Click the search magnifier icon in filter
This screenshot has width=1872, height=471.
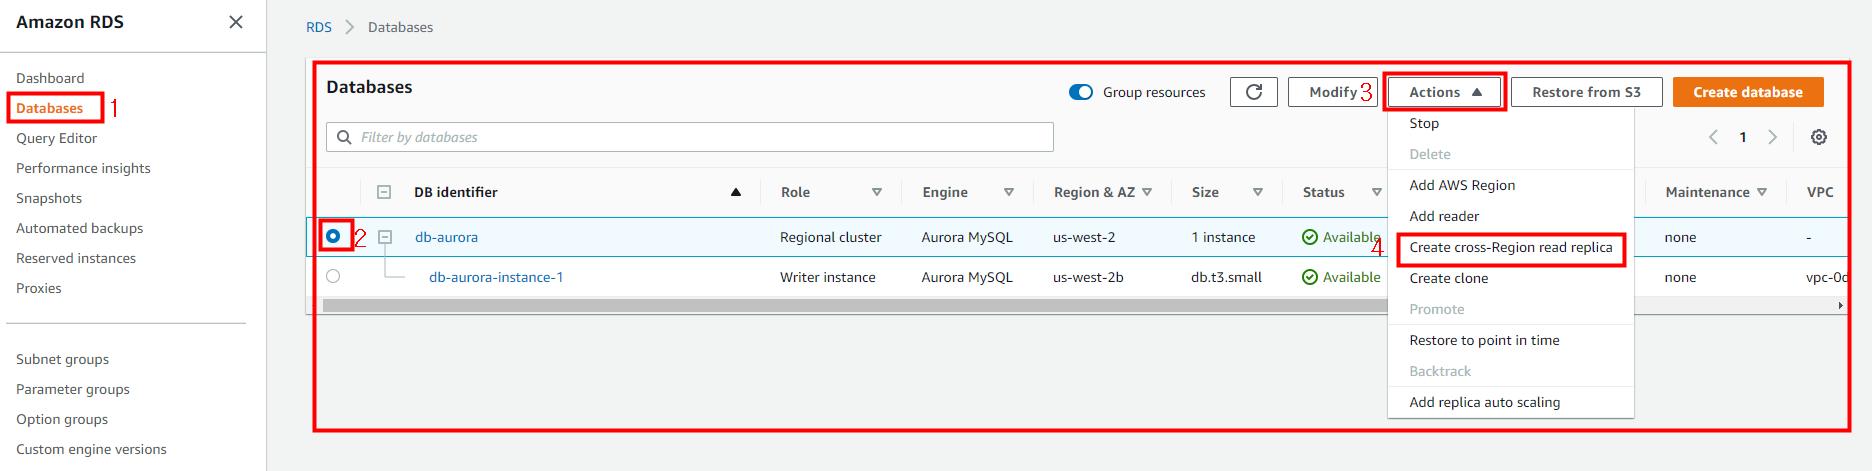click(x=344, y=137)
